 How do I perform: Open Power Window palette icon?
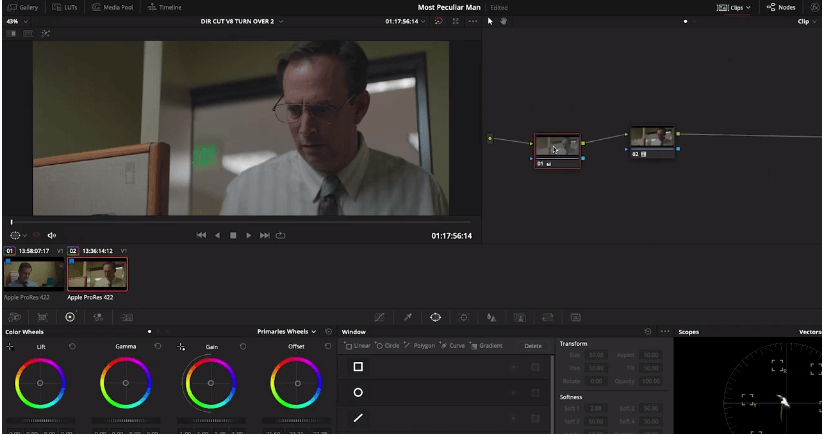point(435,317)
